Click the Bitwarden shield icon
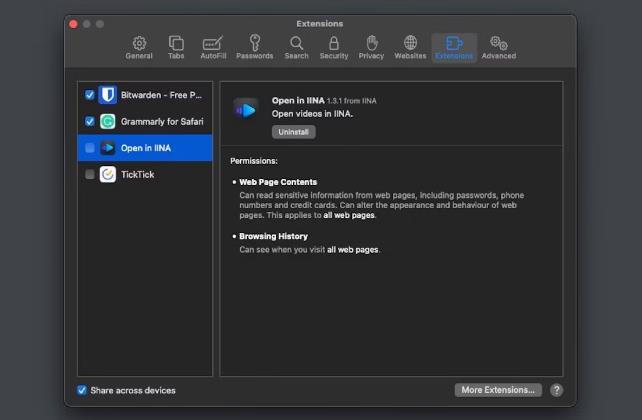 point(108,95)
